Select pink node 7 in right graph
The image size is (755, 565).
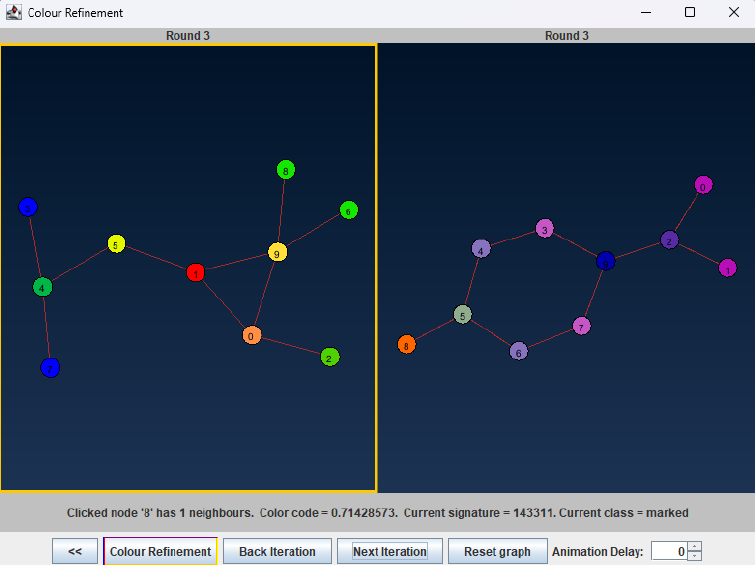click(582, 327)
